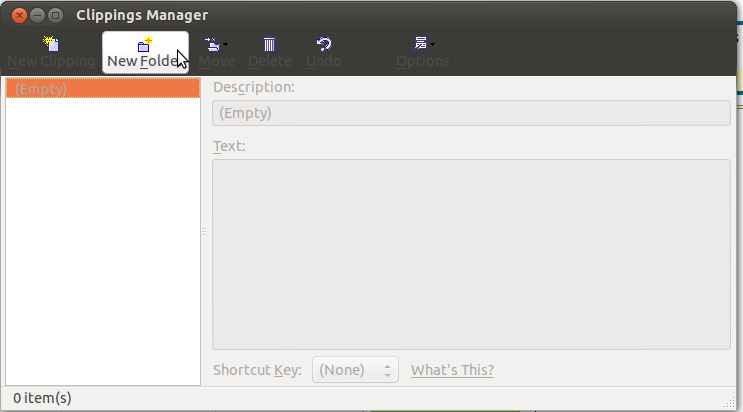Maximize the Clippings Manager window

tap(55, 15)
